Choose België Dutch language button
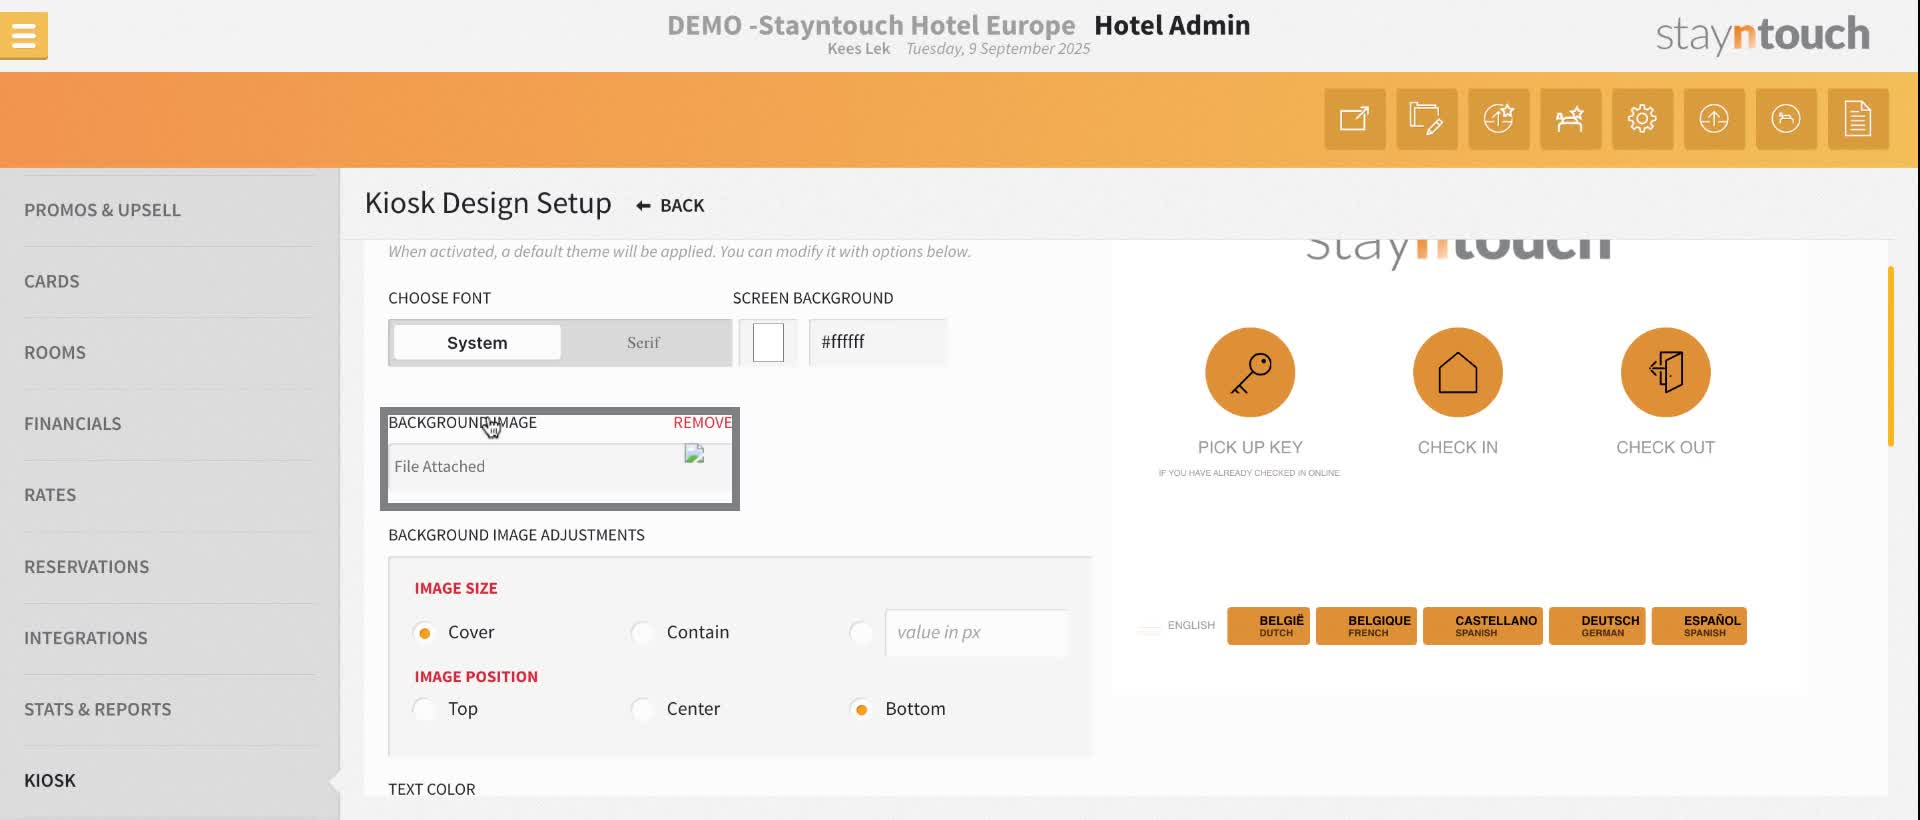 (1268, 626)
